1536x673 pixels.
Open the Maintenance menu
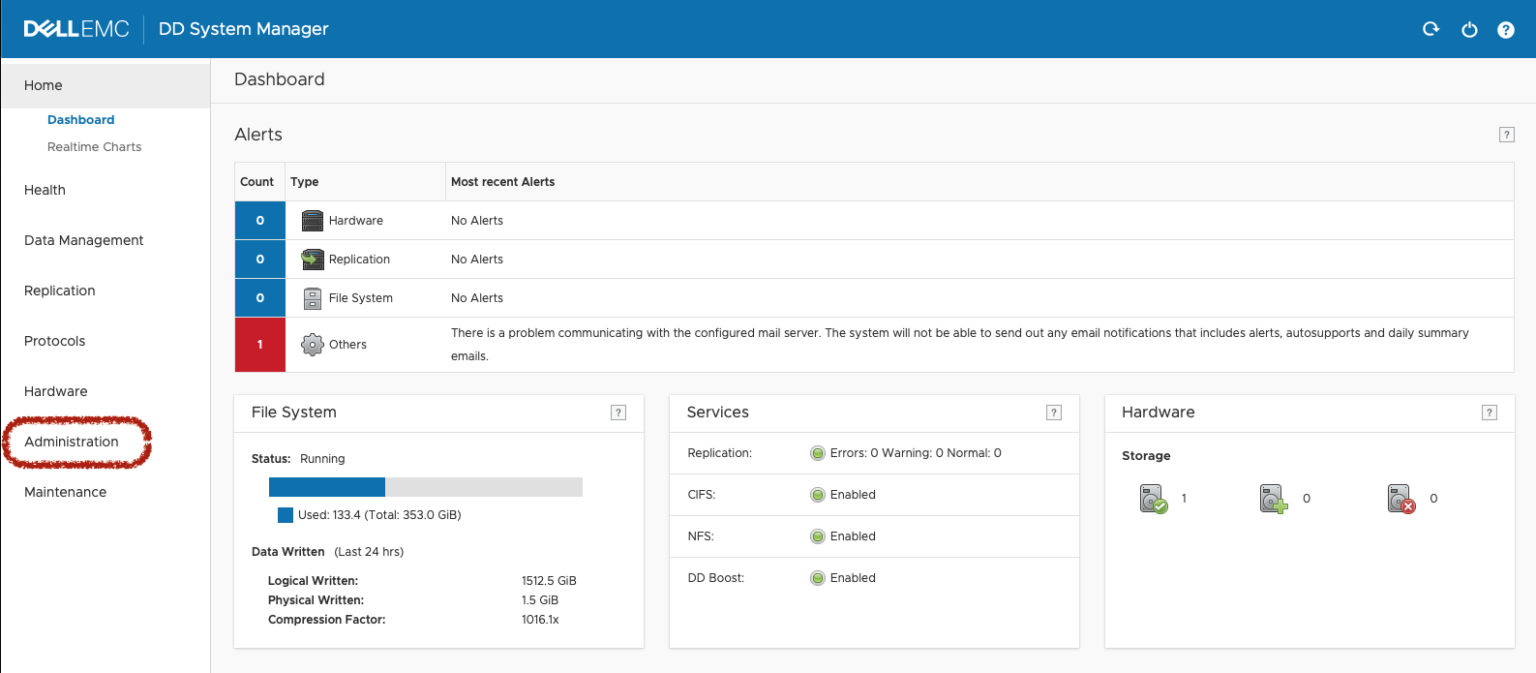[x=65, y=491]
